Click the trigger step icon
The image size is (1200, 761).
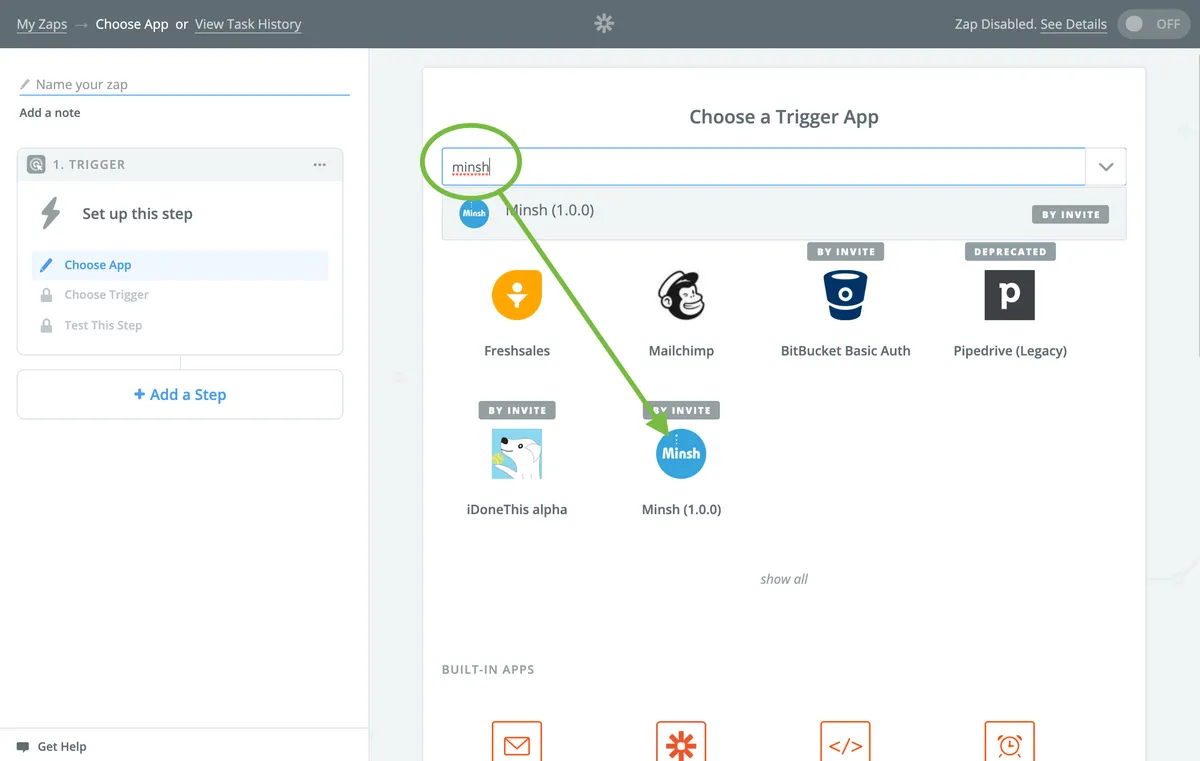(x=36, y=165)
